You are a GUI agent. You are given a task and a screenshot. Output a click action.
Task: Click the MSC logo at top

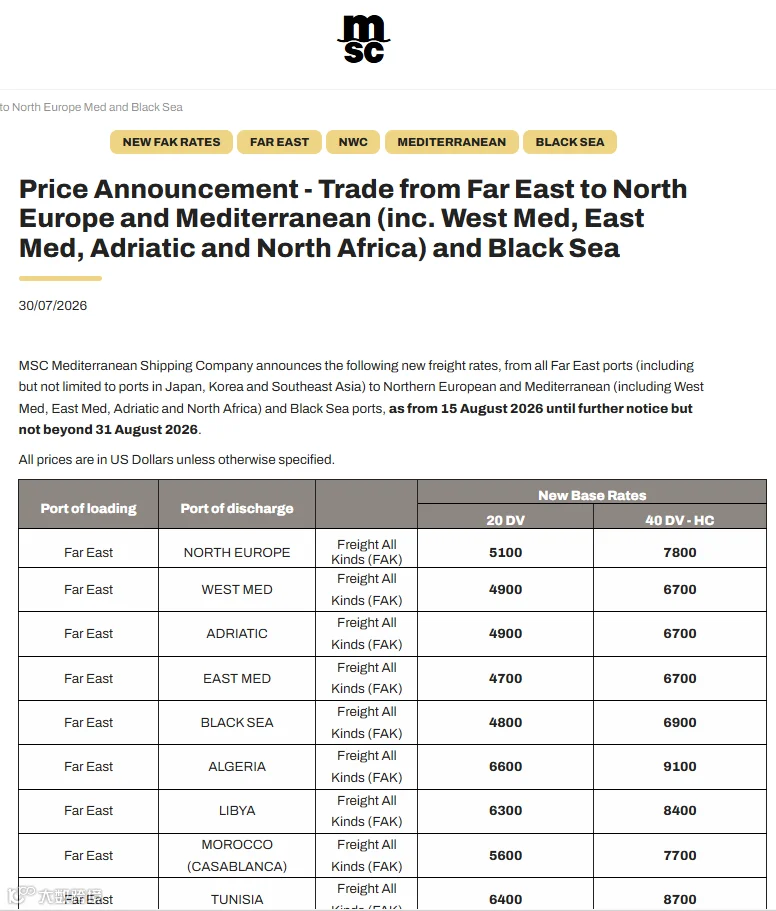pos(364,39)
